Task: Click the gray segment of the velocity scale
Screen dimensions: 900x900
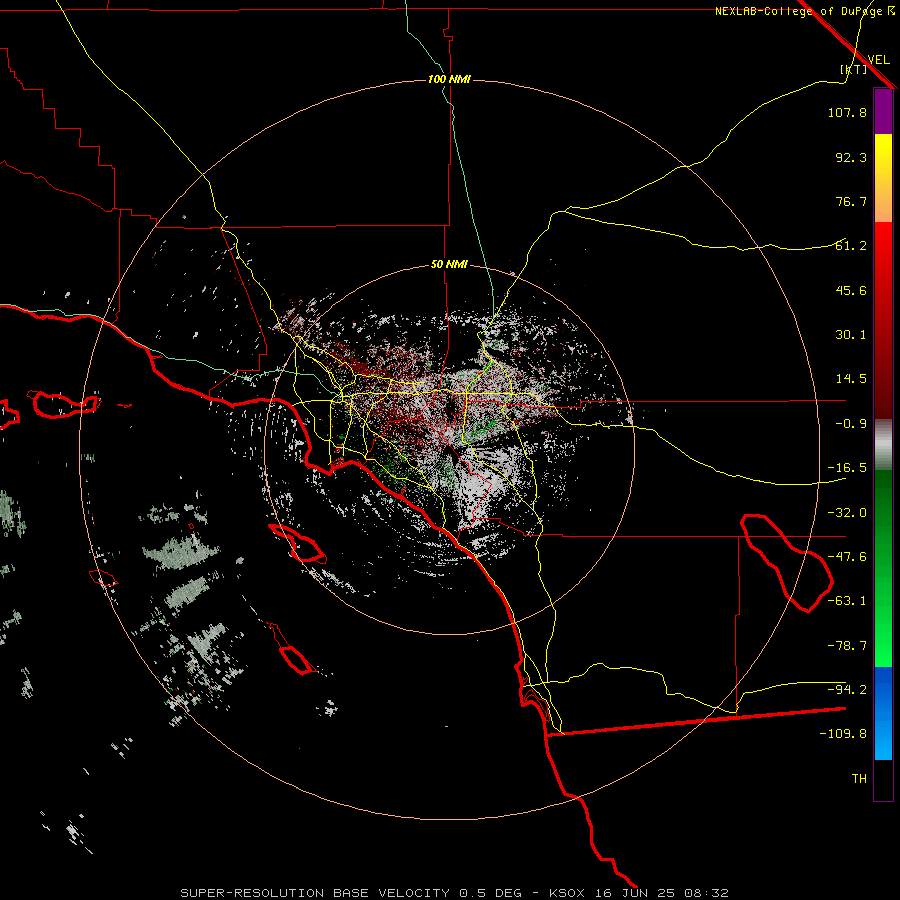Action: point(883,444)
